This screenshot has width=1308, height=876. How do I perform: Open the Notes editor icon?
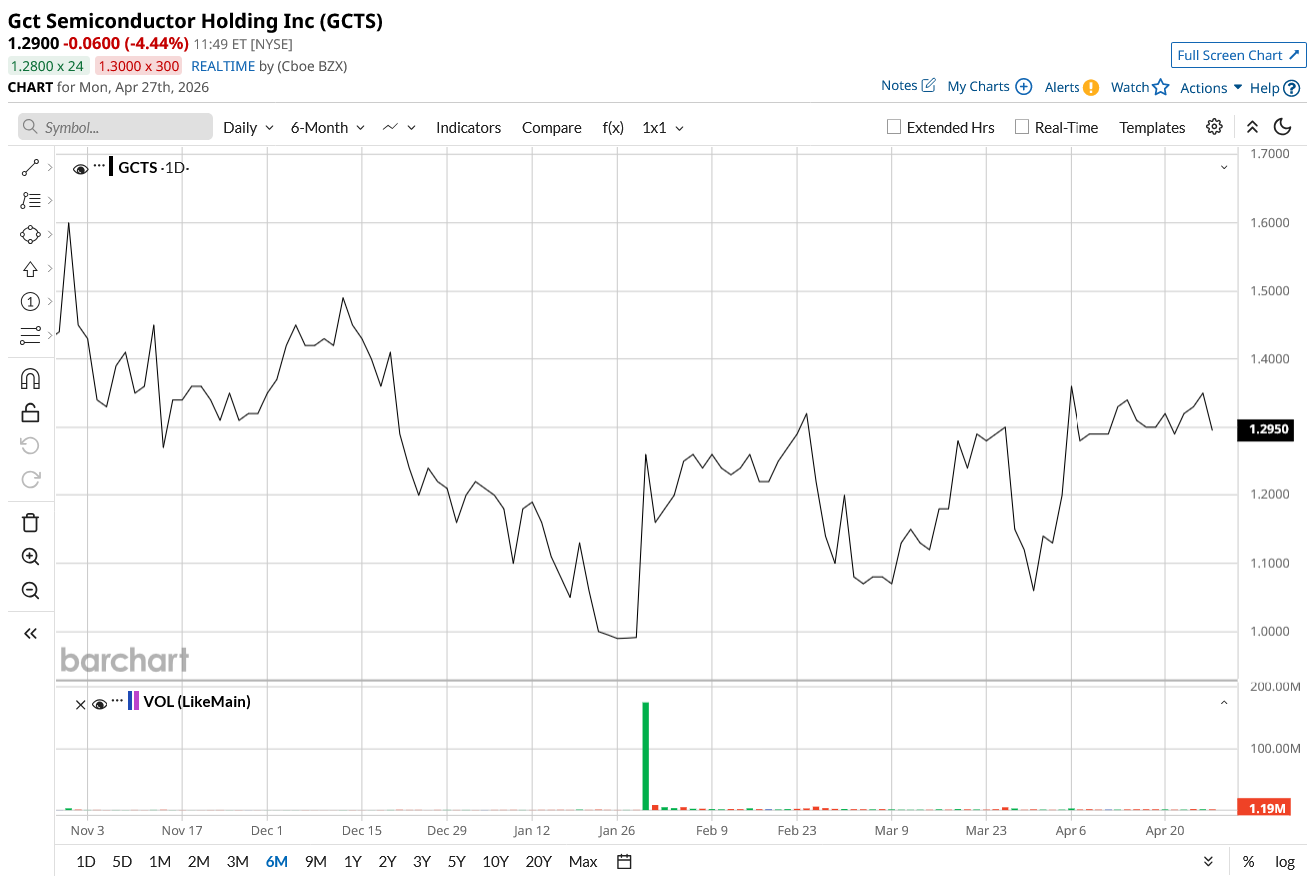tap(928, 86)
